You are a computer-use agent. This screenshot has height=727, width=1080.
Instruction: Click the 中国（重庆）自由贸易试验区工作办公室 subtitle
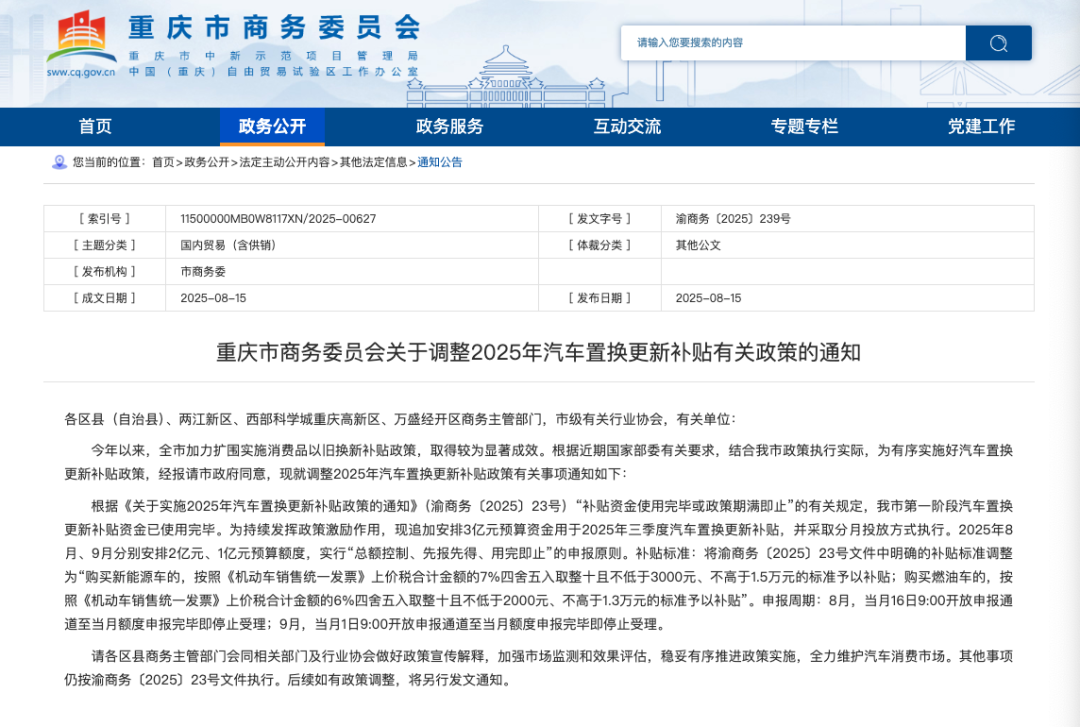[x=273, y=72]
